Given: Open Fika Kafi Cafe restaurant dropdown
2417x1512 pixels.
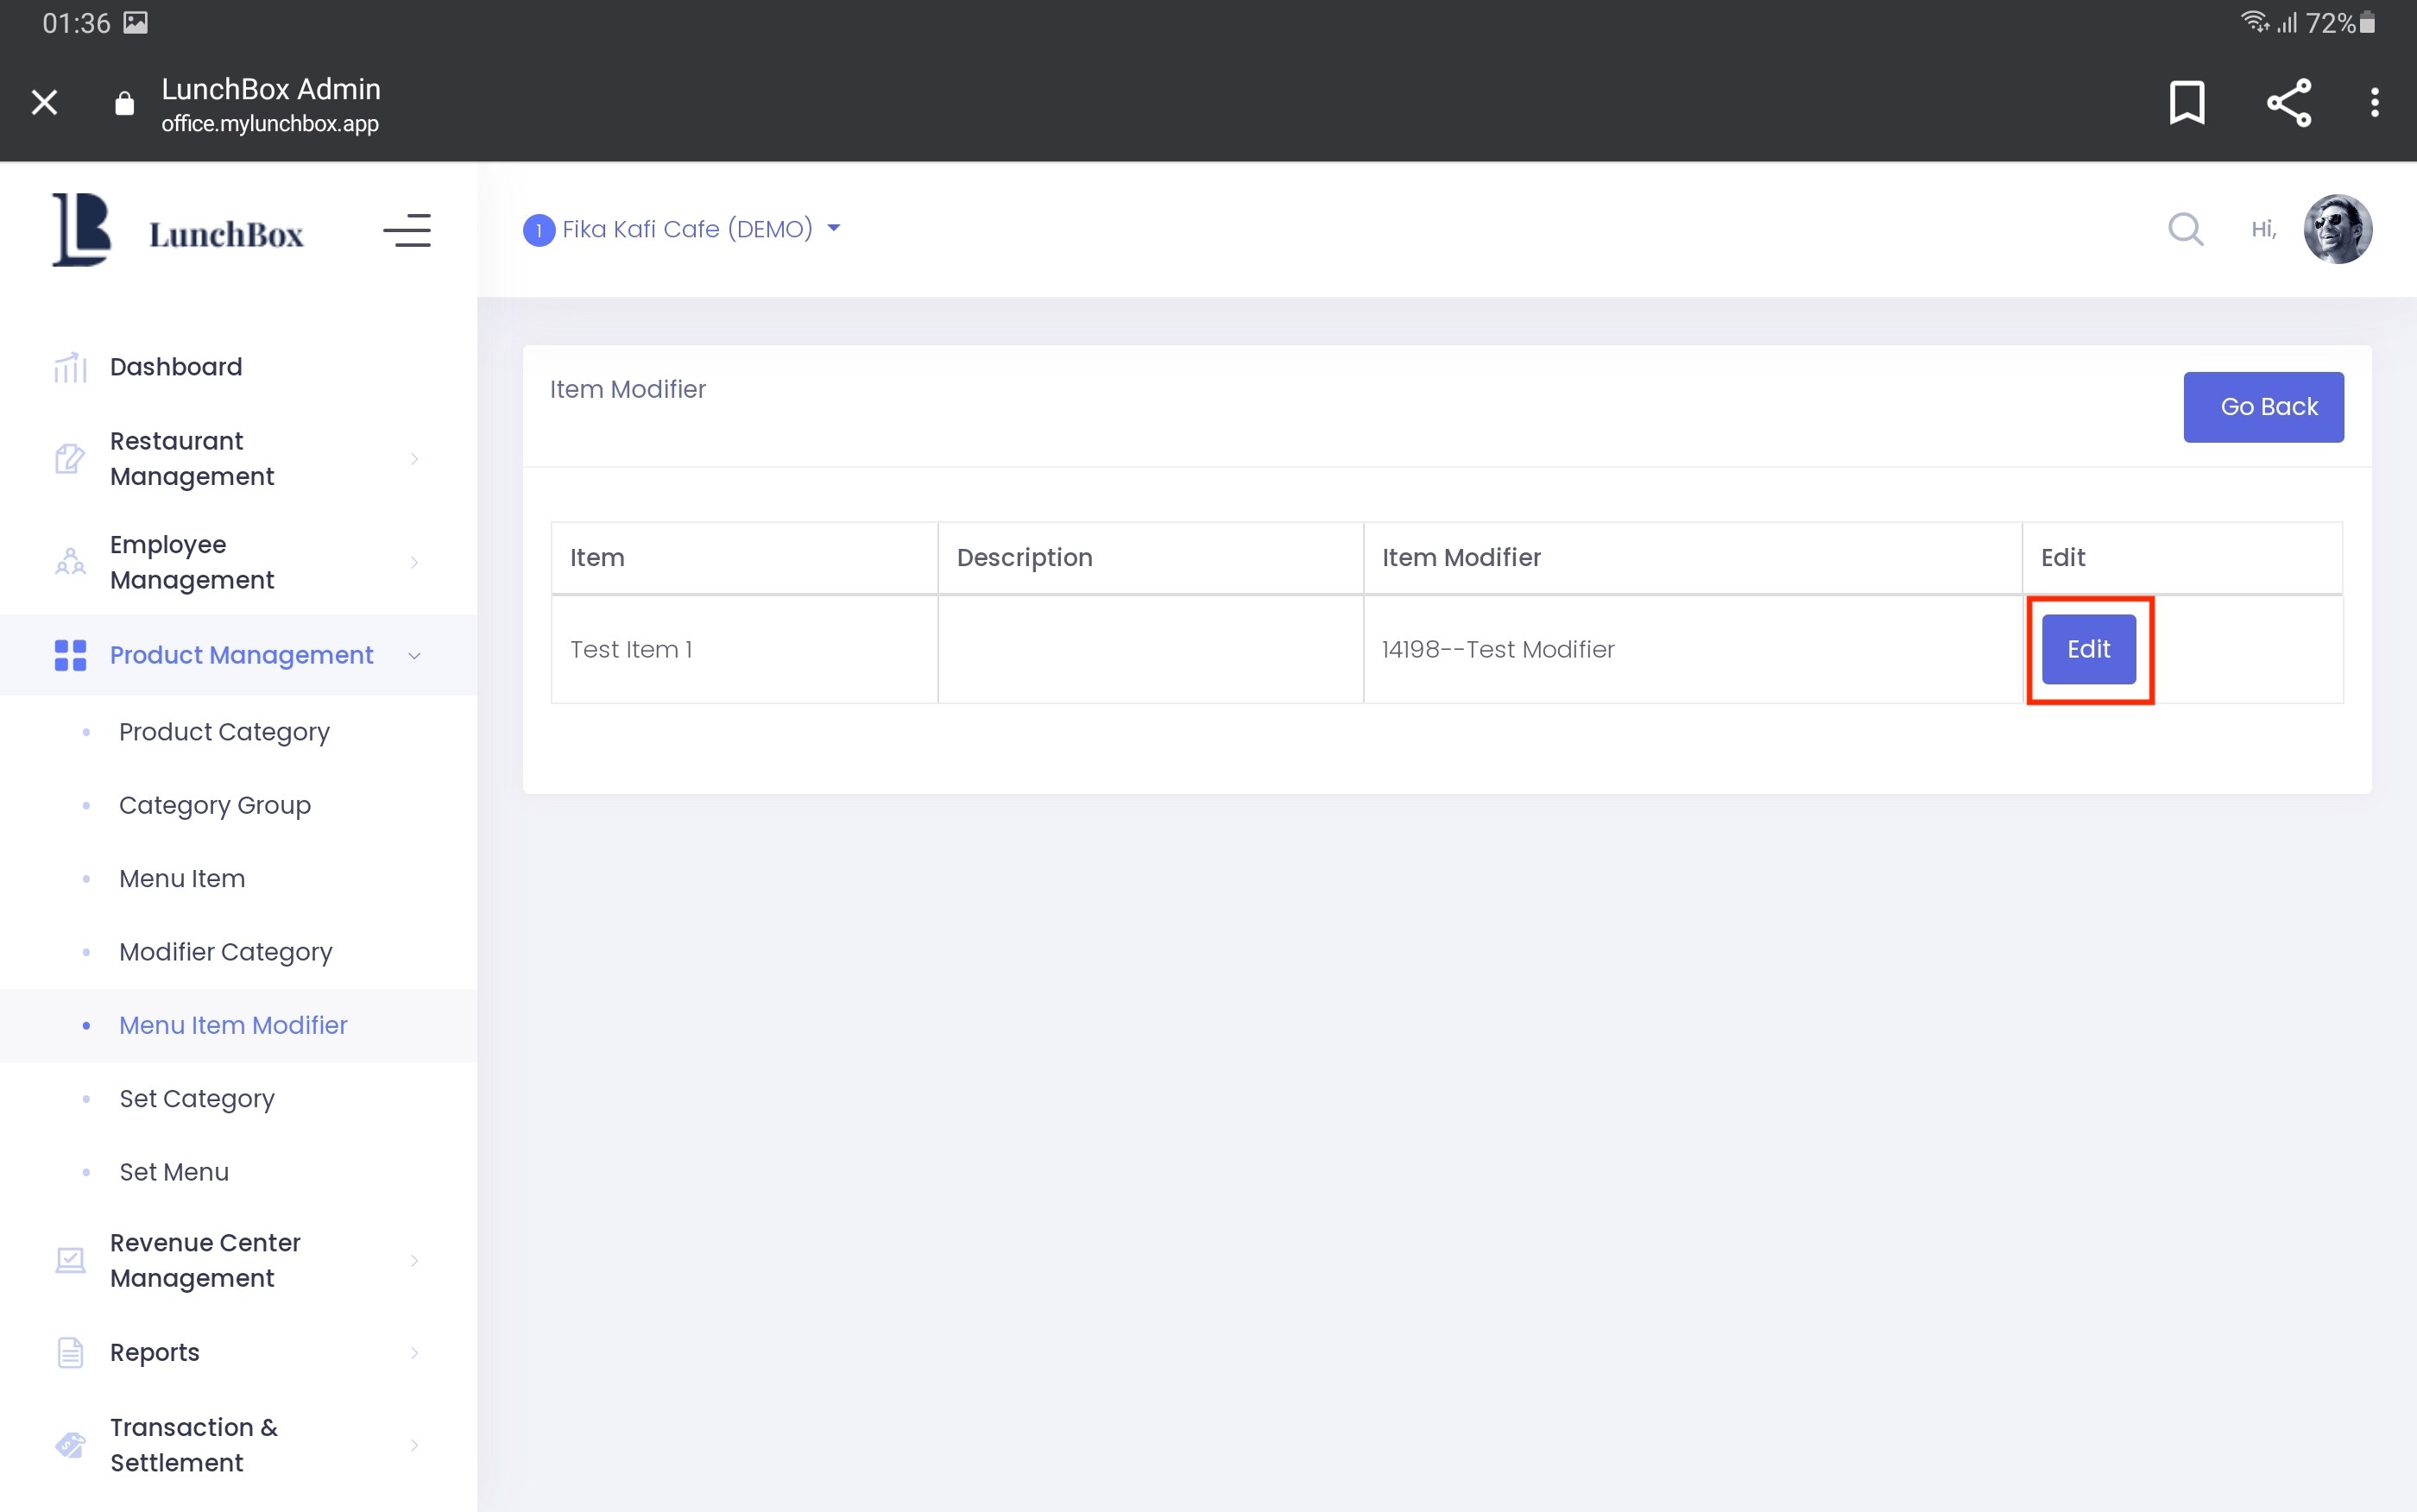Looking at the screenshot, I should (x=685, y=229).
